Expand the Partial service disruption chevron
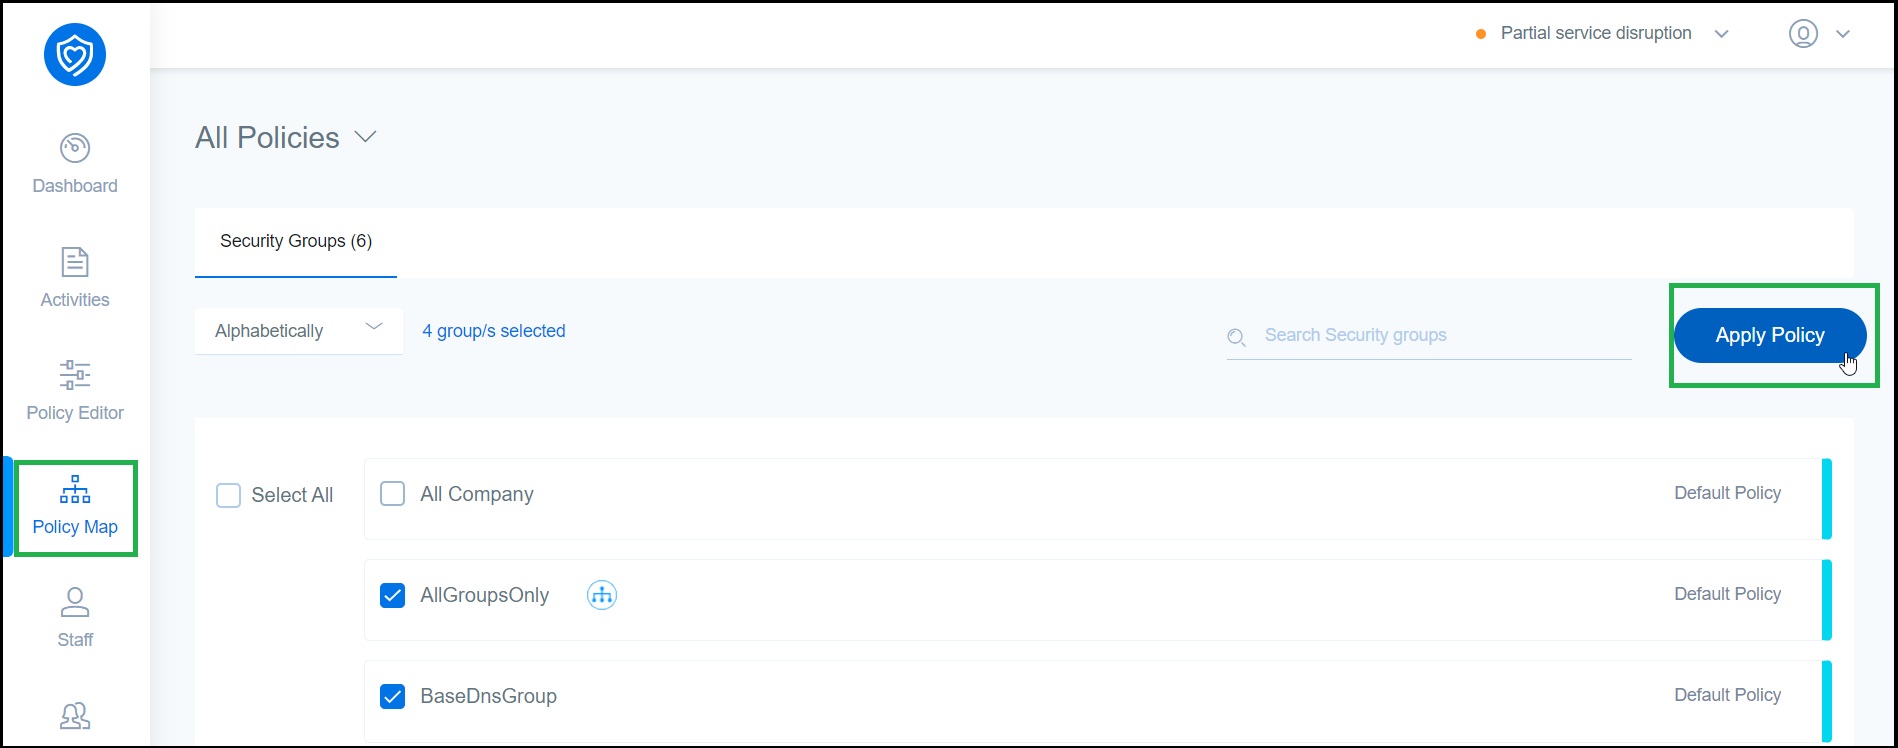 [x=1721, y=34]
